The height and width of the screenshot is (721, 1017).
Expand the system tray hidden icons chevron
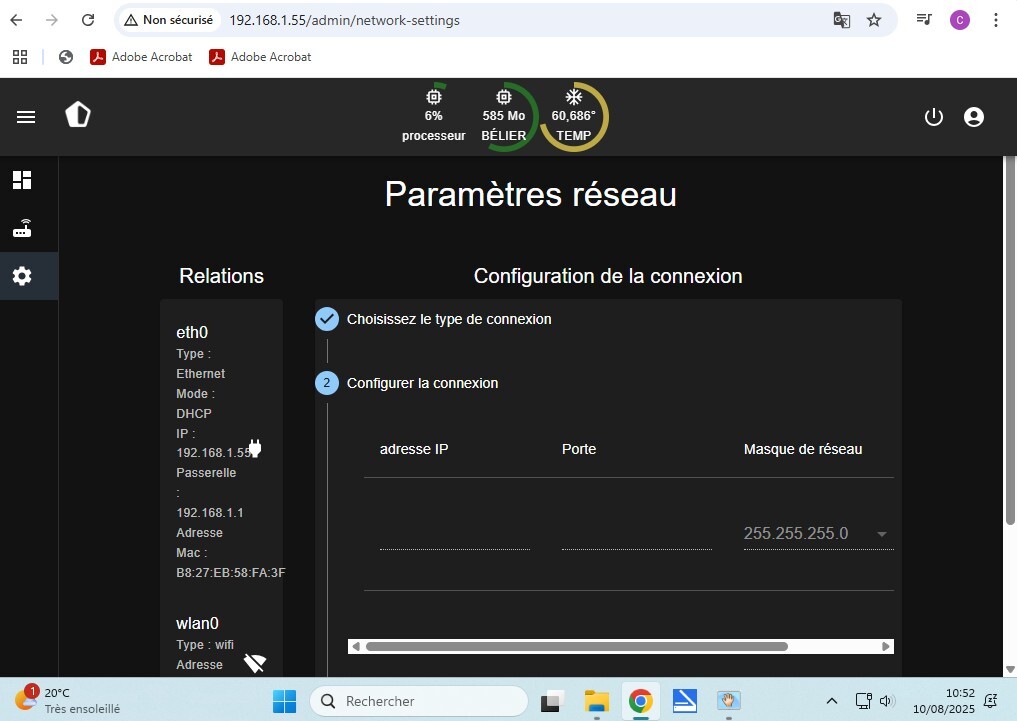click(831, 701)
